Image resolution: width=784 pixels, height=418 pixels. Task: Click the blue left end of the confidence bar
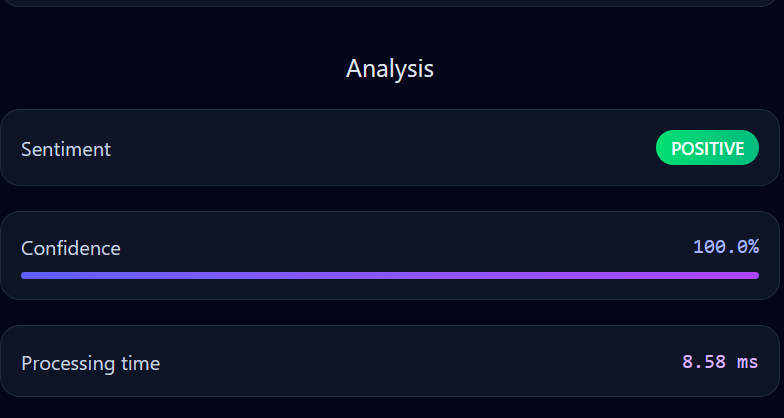point(30,275)
